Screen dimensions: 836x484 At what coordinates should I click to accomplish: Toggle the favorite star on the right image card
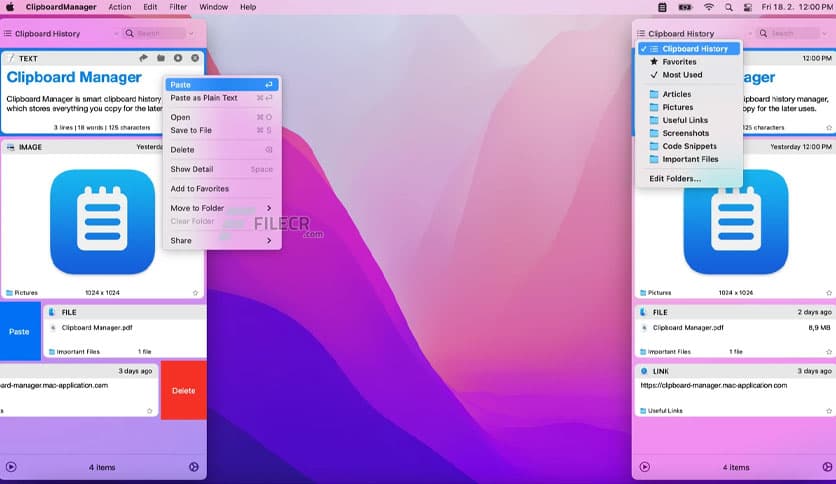click(x=829, y=293)
